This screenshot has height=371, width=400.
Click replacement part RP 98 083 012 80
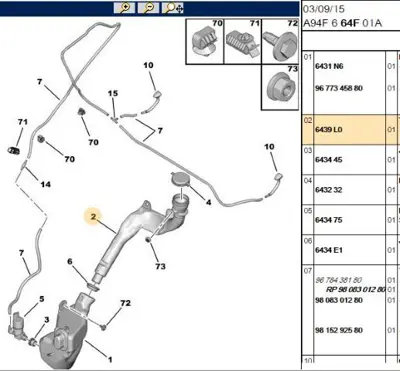click(355, 289)
